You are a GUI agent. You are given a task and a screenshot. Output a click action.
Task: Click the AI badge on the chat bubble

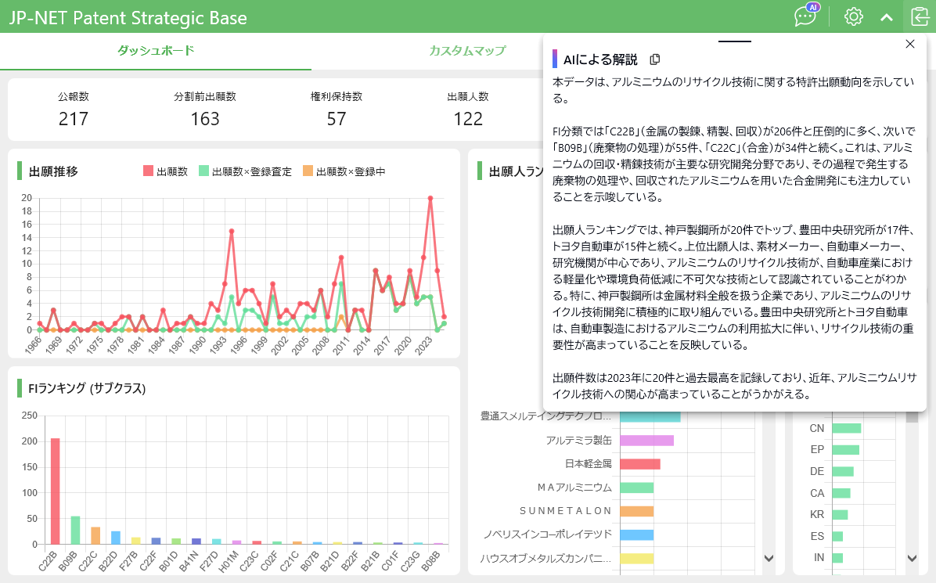(x=813, y=7)
